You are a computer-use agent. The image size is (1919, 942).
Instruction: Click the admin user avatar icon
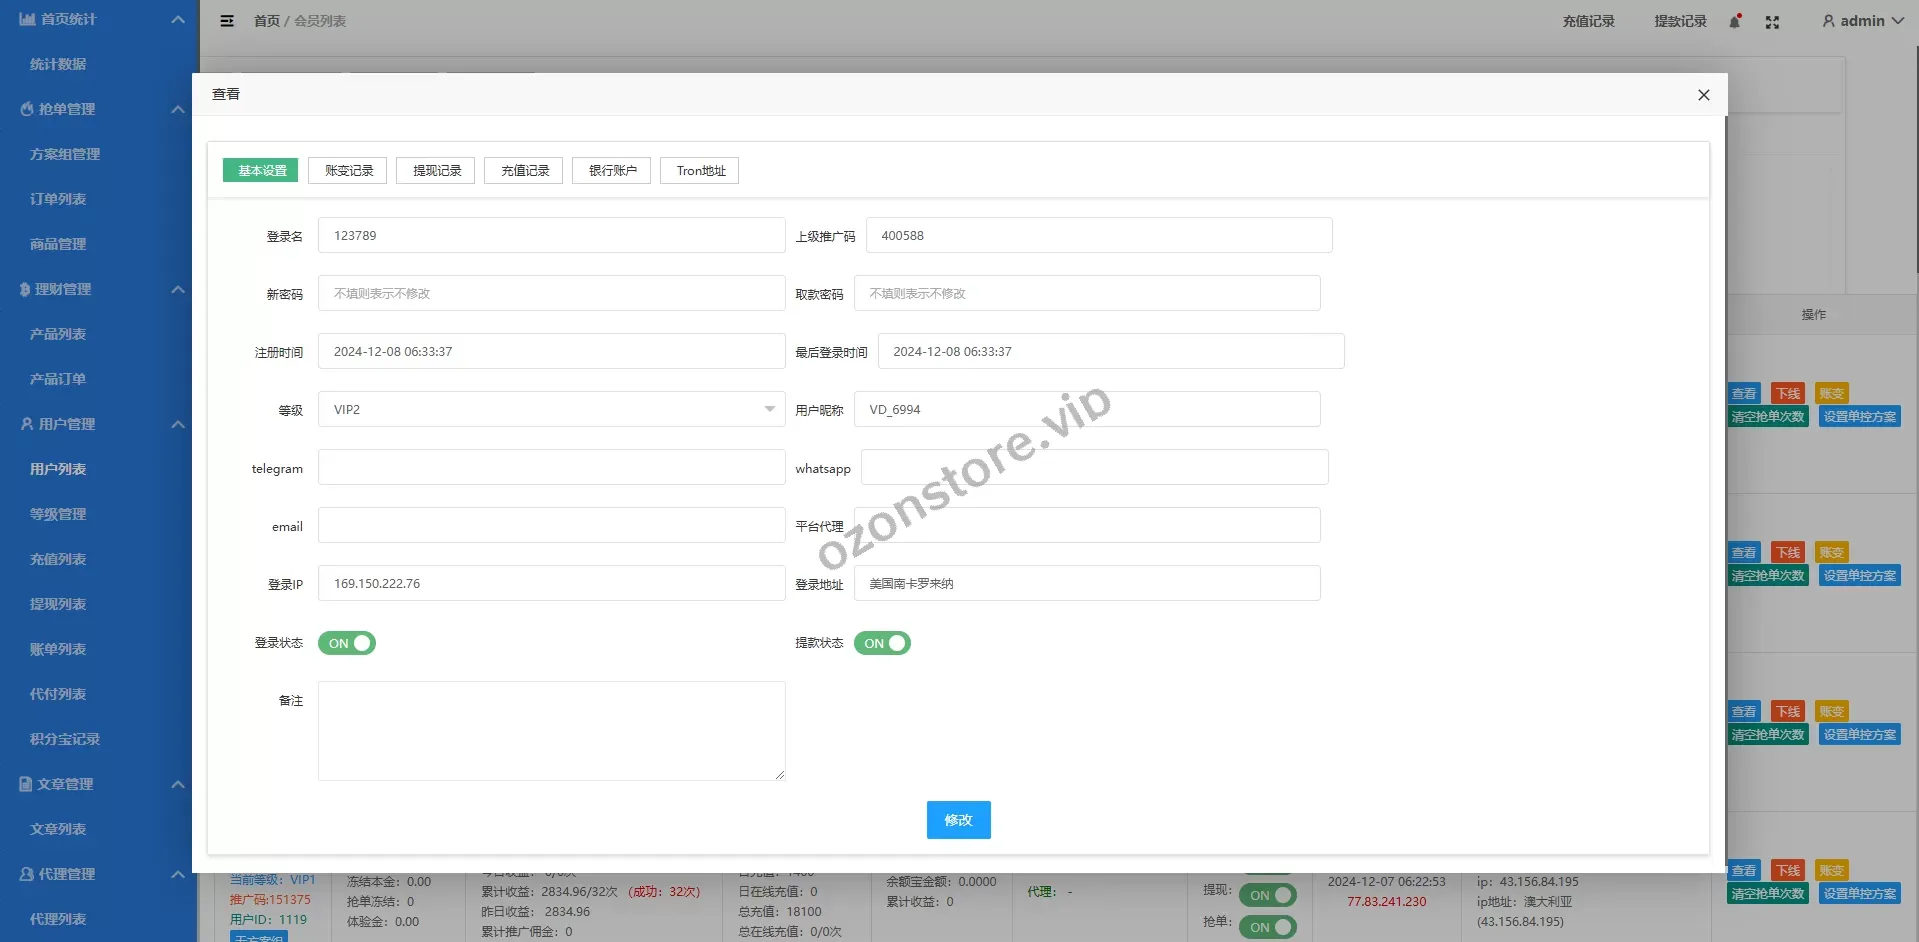1828,21
